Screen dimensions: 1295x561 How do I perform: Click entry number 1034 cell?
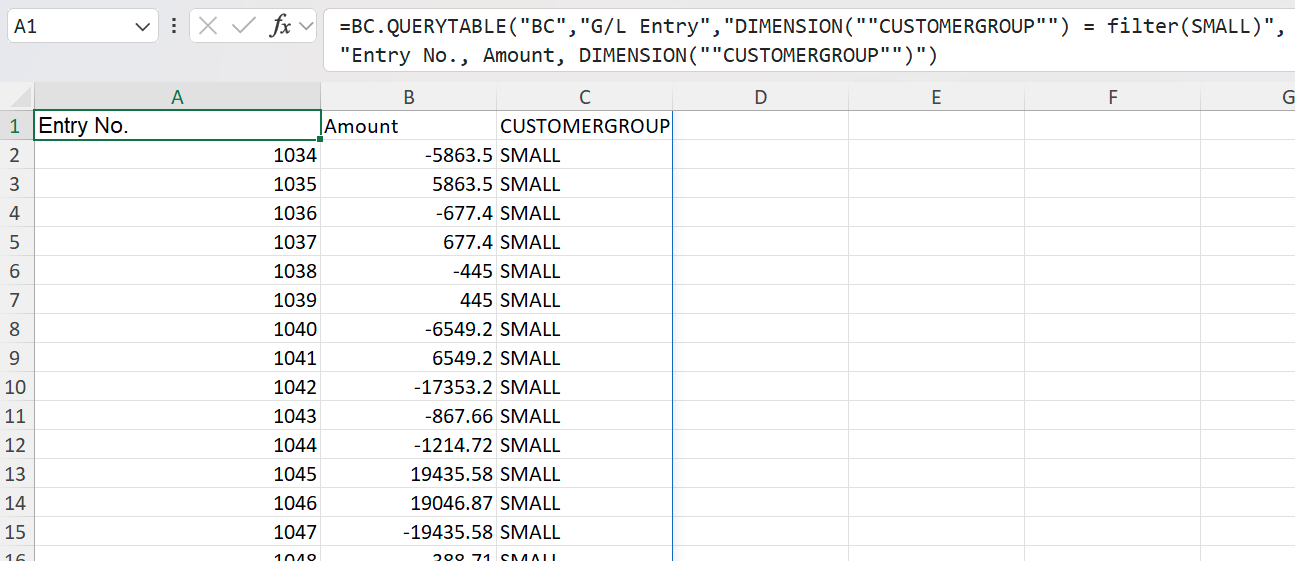point(177,155)
